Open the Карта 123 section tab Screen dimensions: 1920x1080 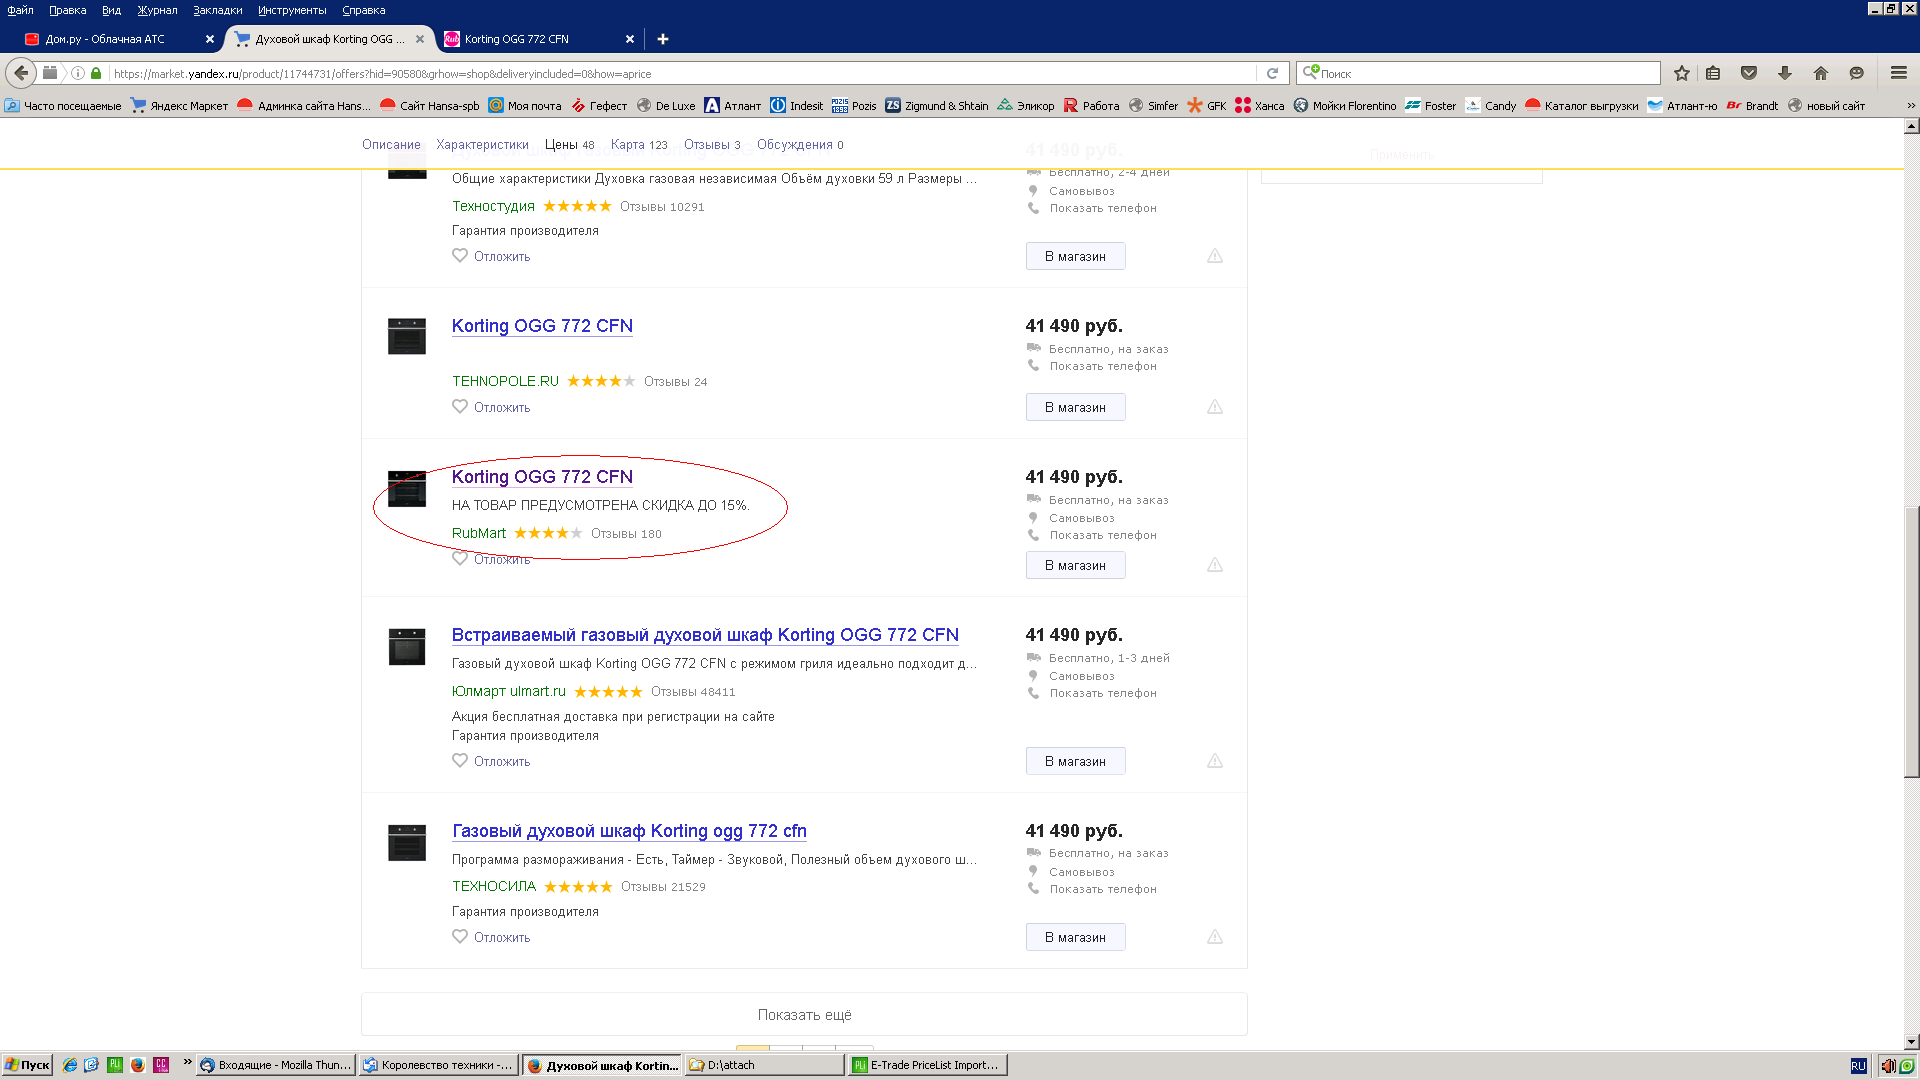click(639, 145)
